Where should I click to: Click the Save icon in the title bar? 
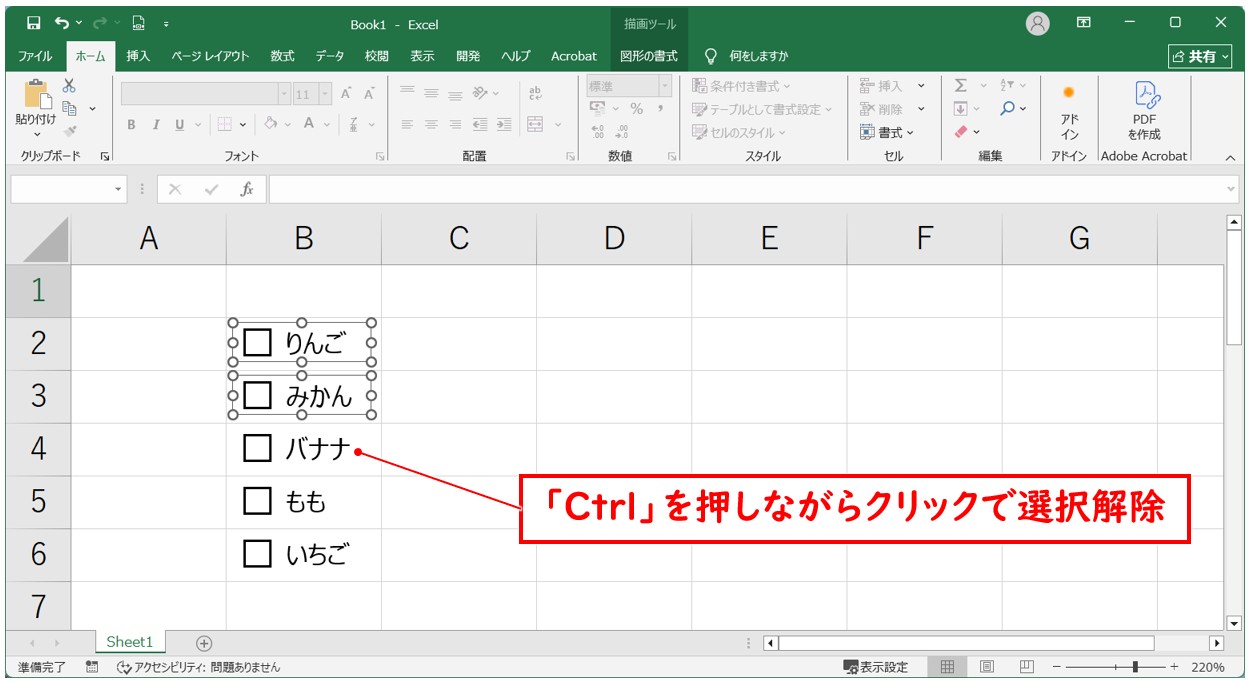click(34, 23)
